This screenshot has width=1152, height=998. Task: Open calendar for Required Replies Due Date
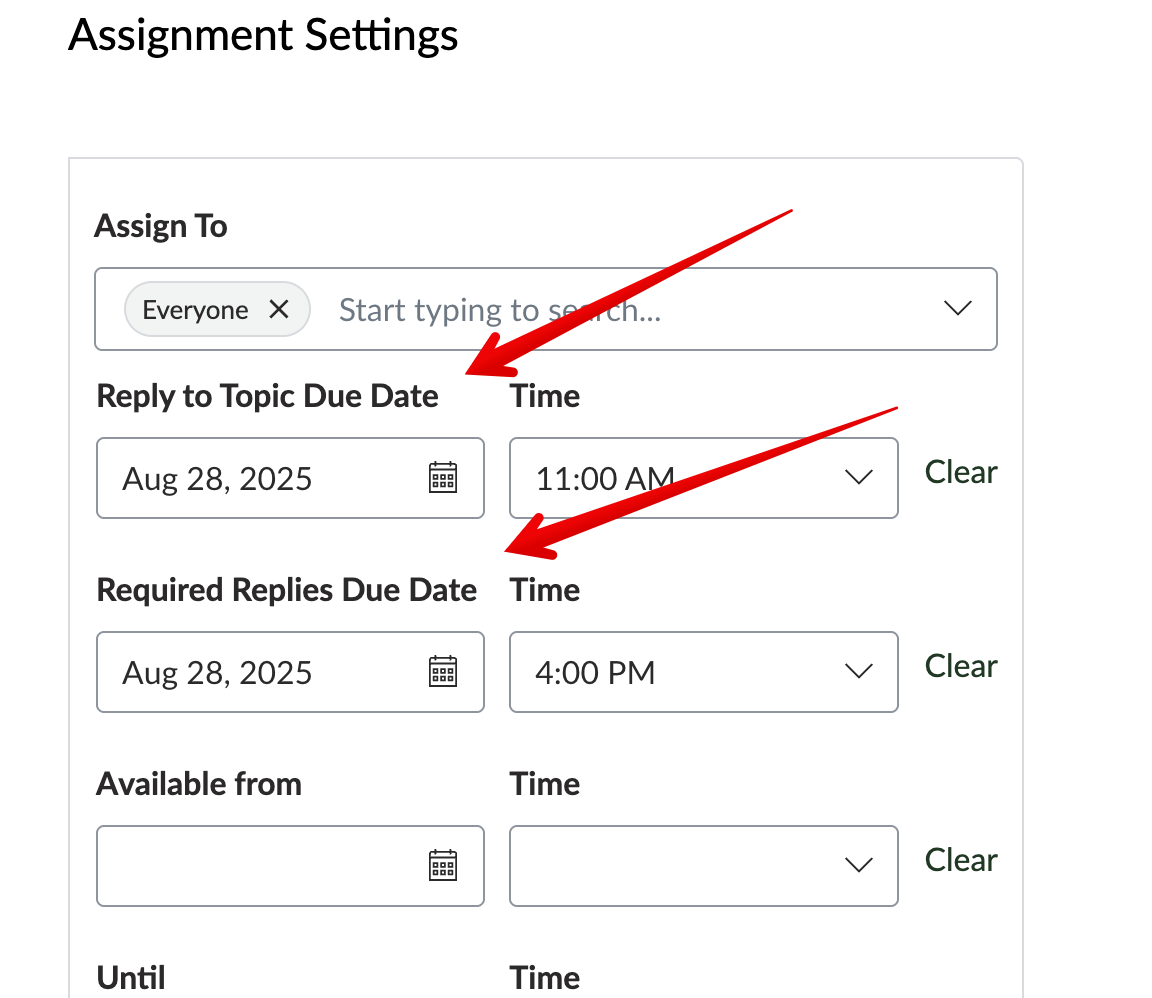coord(443,672)
